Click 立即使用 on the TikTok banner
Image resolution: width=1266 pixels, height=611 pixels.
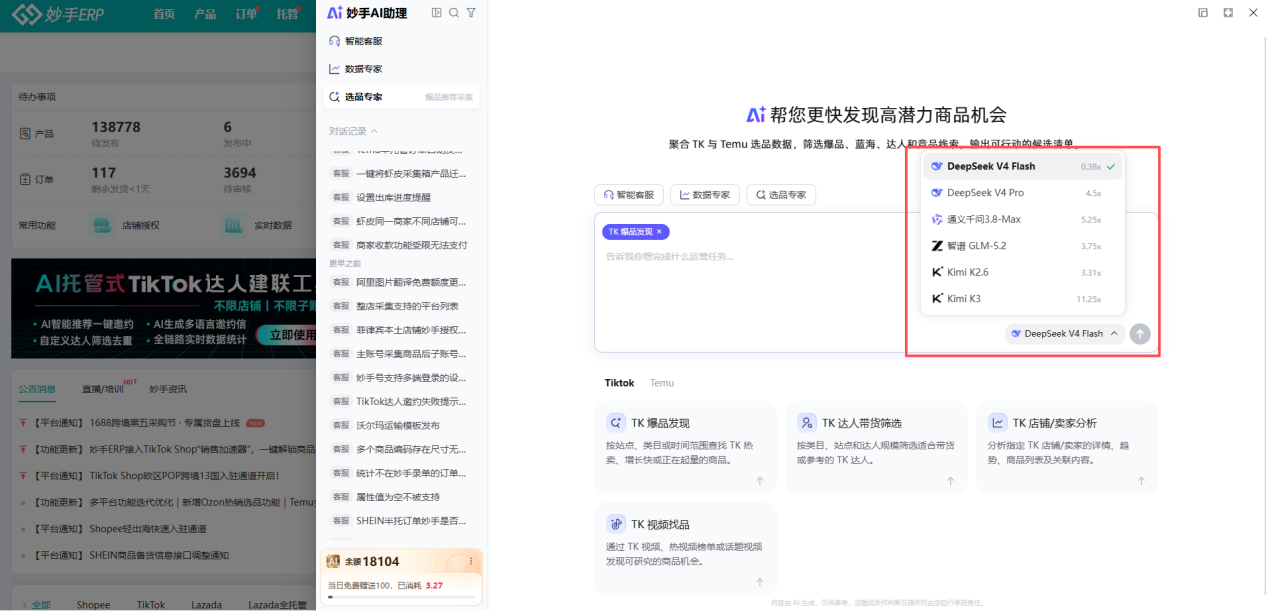point(286,335)
